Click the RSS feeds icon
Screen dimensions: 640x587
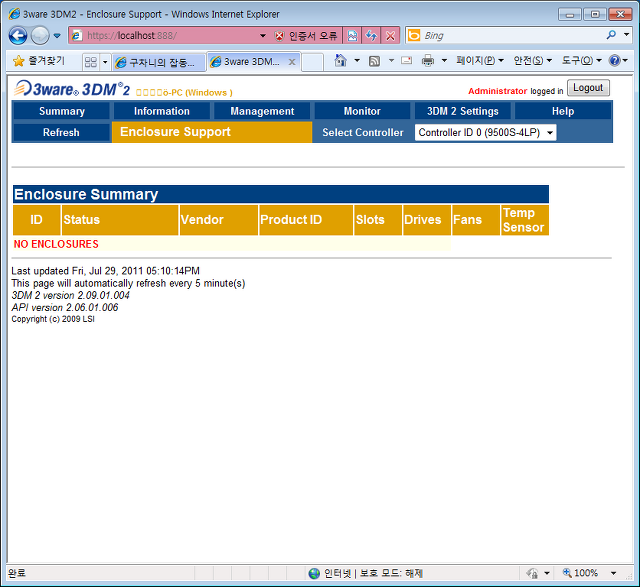click(374, 61)
